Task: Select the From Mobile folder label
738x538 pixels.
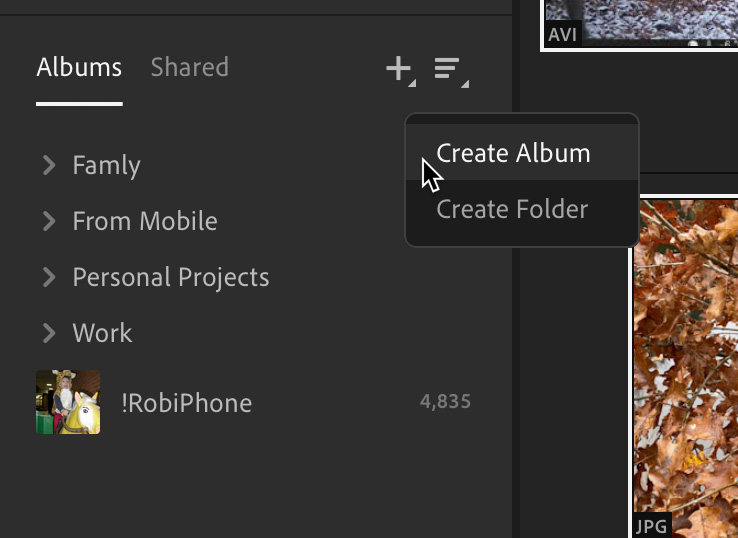Action: [145, 221]
